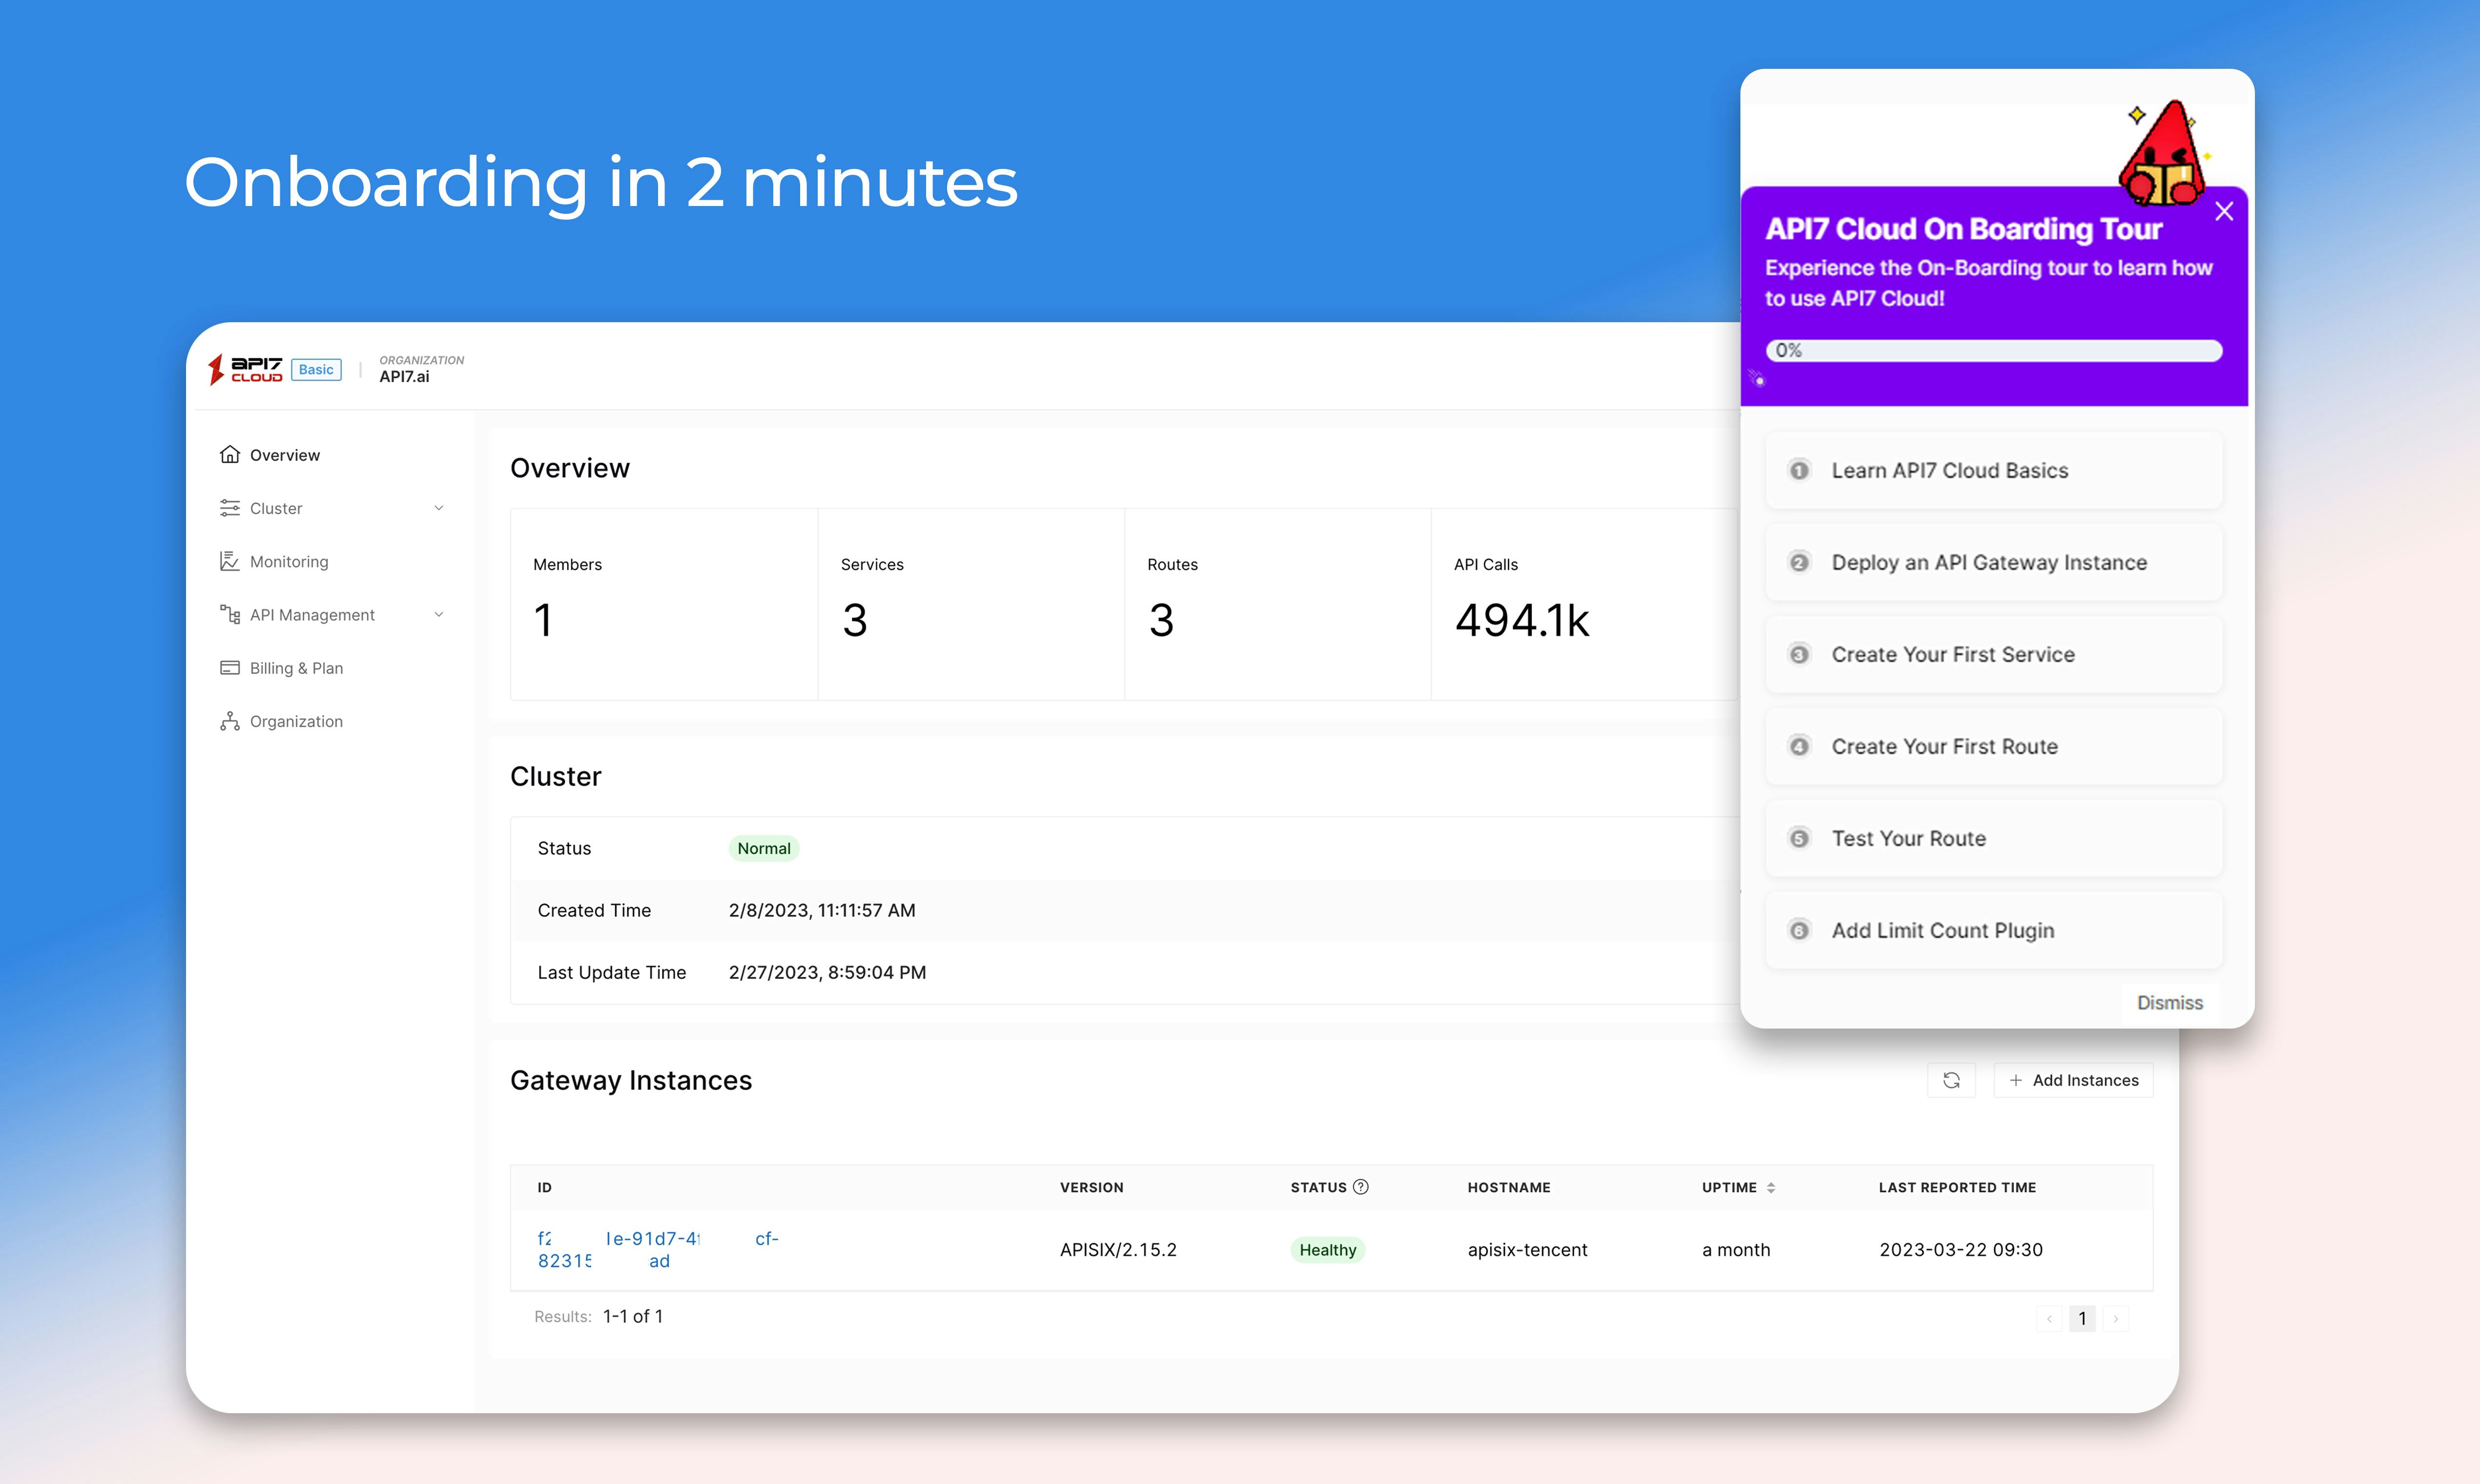2480x1484 pixels.
Task: Click the Organization hierarchy icon
Action: pyautogui.click(x=230, y=721)
